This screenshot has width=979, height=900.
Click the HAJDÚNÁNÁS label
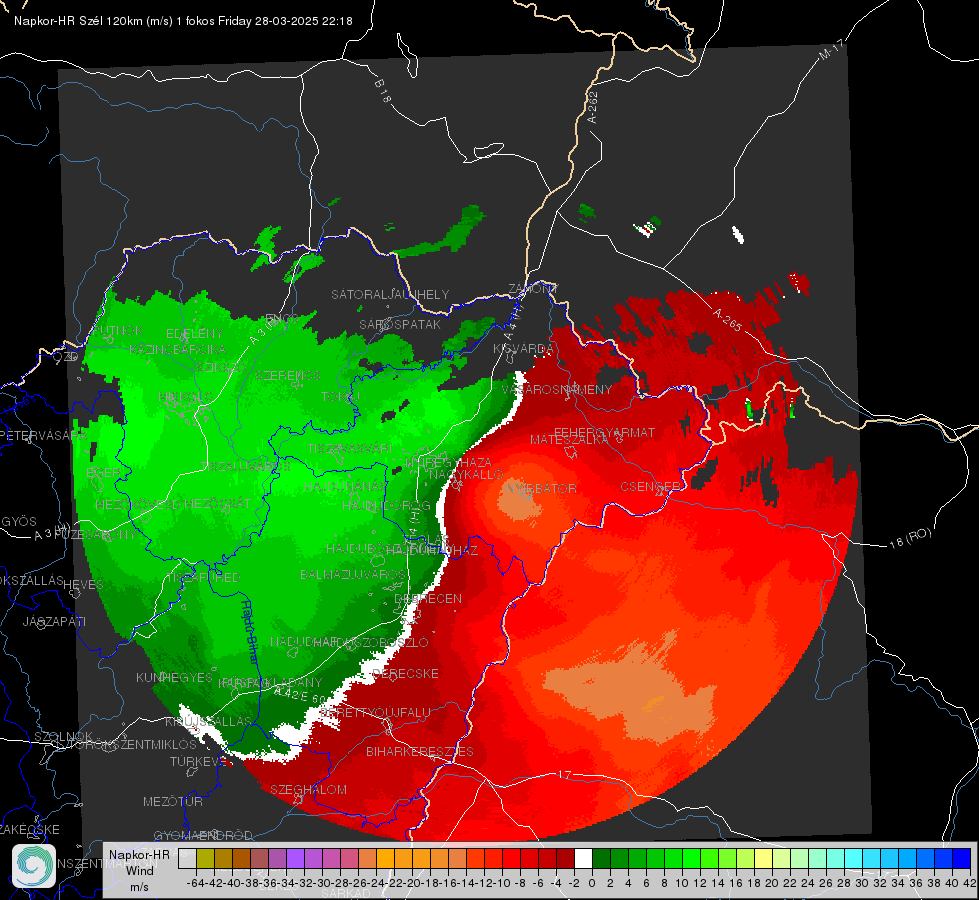345,486
